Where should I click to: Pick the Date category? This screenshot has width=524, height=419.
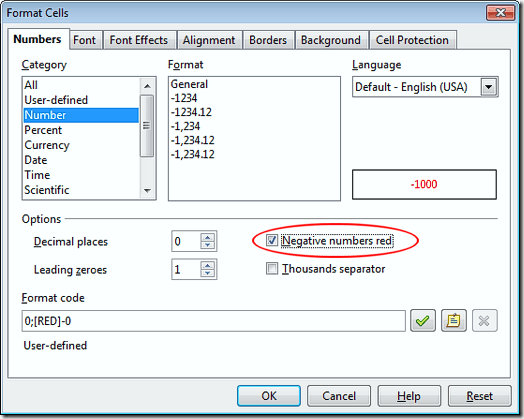tap(81, 160)
